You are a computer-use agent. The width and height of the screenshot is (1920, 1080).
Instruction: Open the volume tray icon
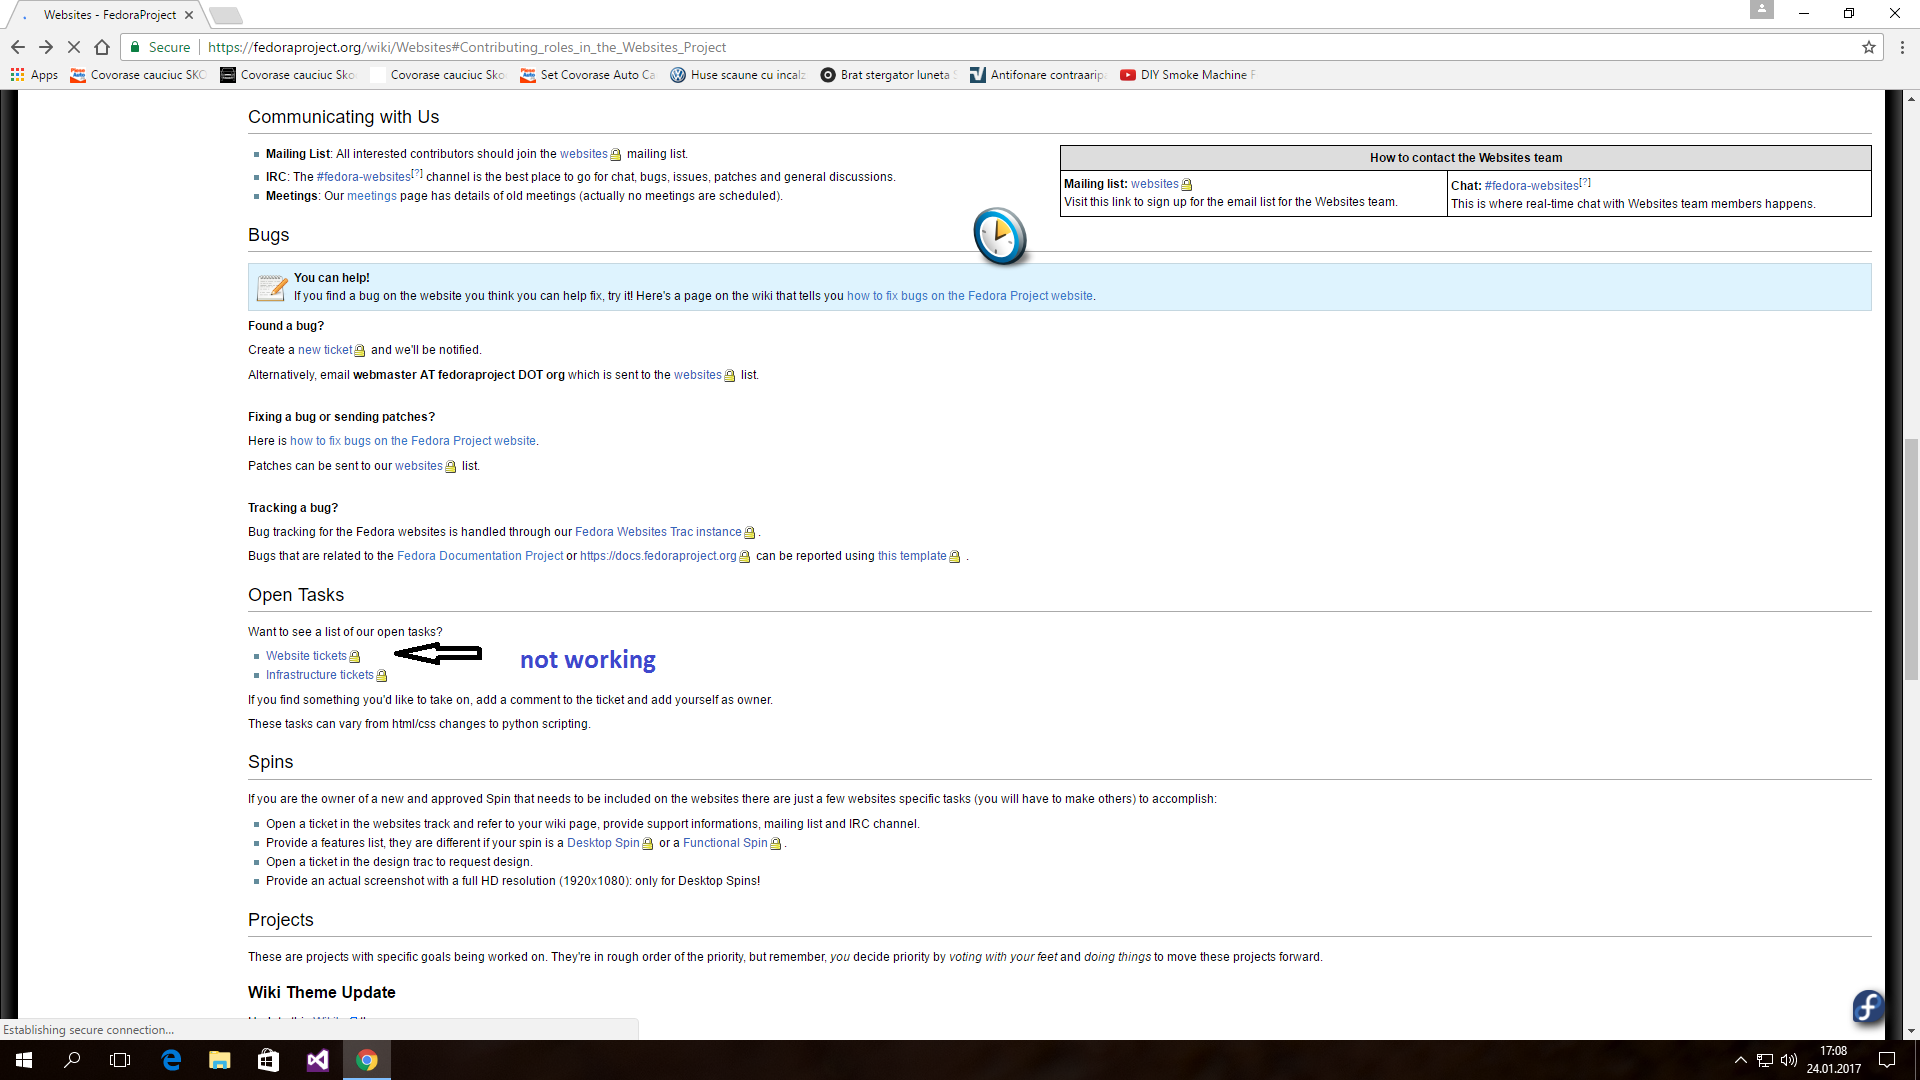1789,1060
